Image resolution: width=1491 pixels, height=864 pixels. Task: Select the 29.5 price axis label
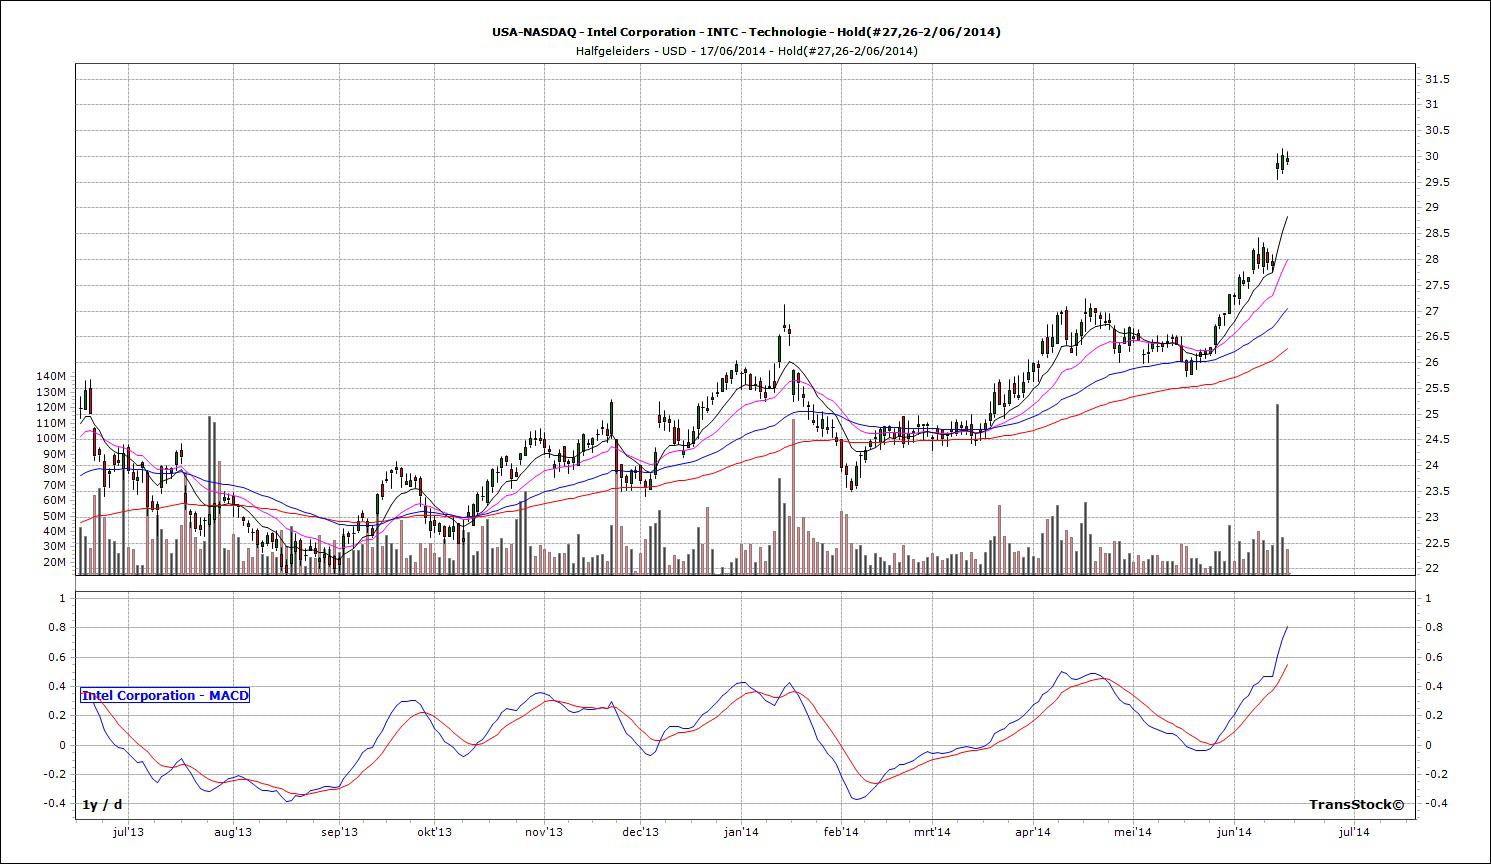pos(1437,182)
